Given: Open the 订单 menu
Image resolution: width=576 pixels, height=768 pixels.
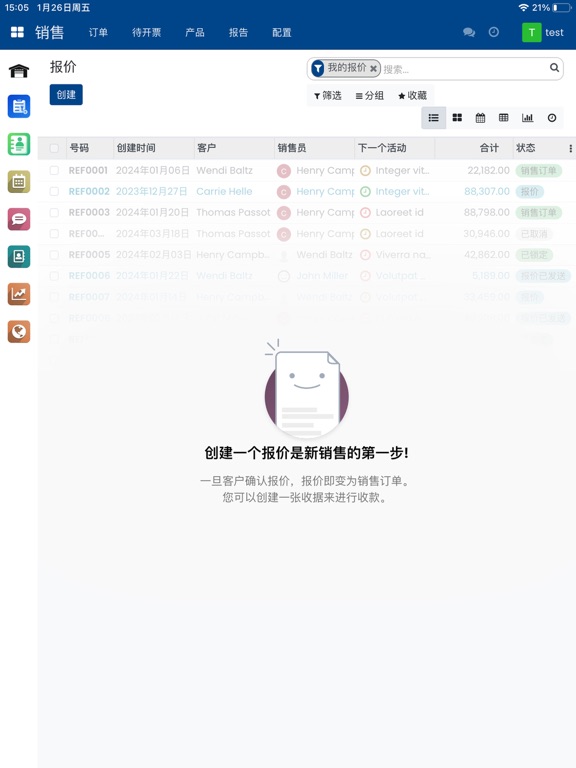Looking at the screenshot, I should pyautogui.click(x=98, y=32).
